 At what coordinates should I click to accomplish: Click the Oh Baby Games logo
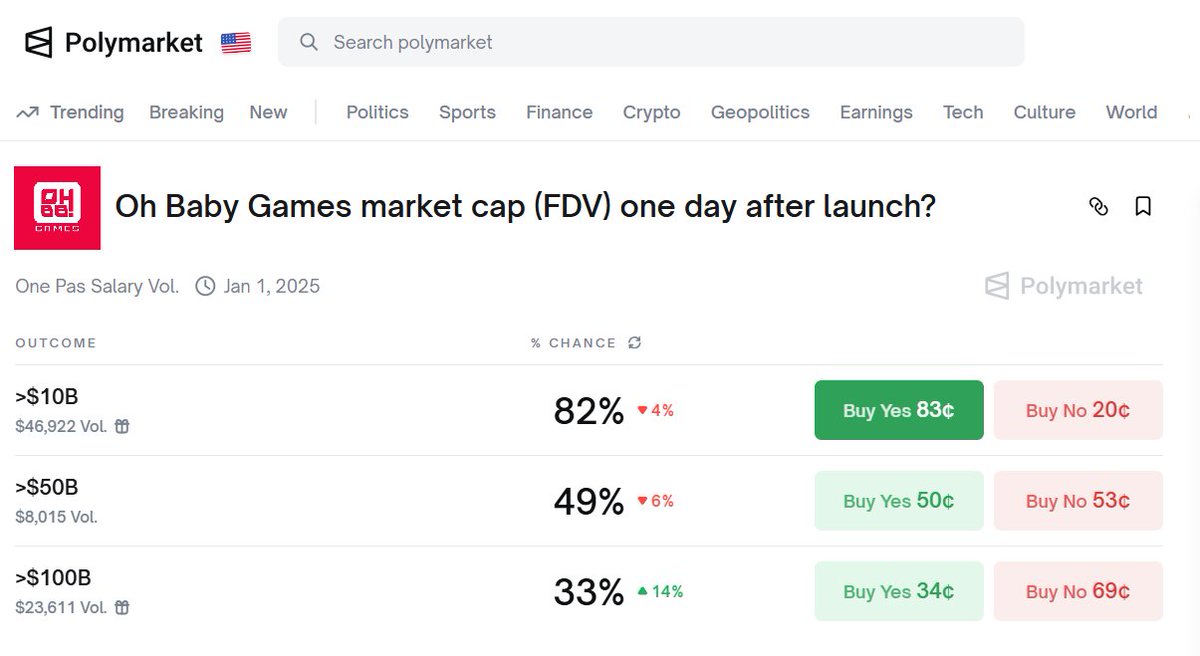point(57,208)
